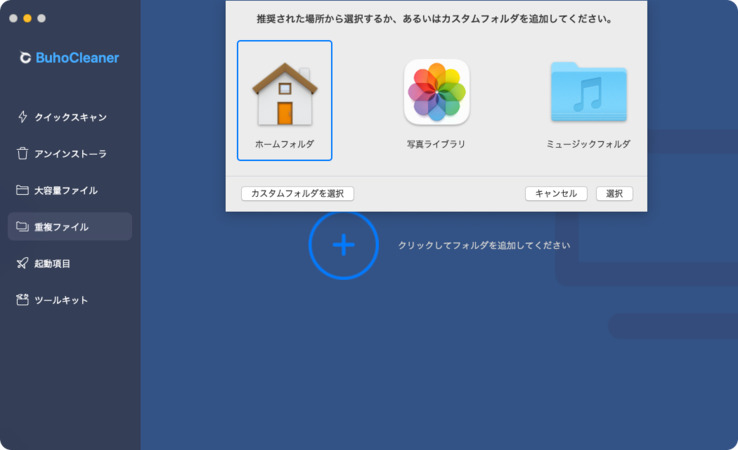Click the folder icon for large files
738x450 pixels.
[22, 190]
